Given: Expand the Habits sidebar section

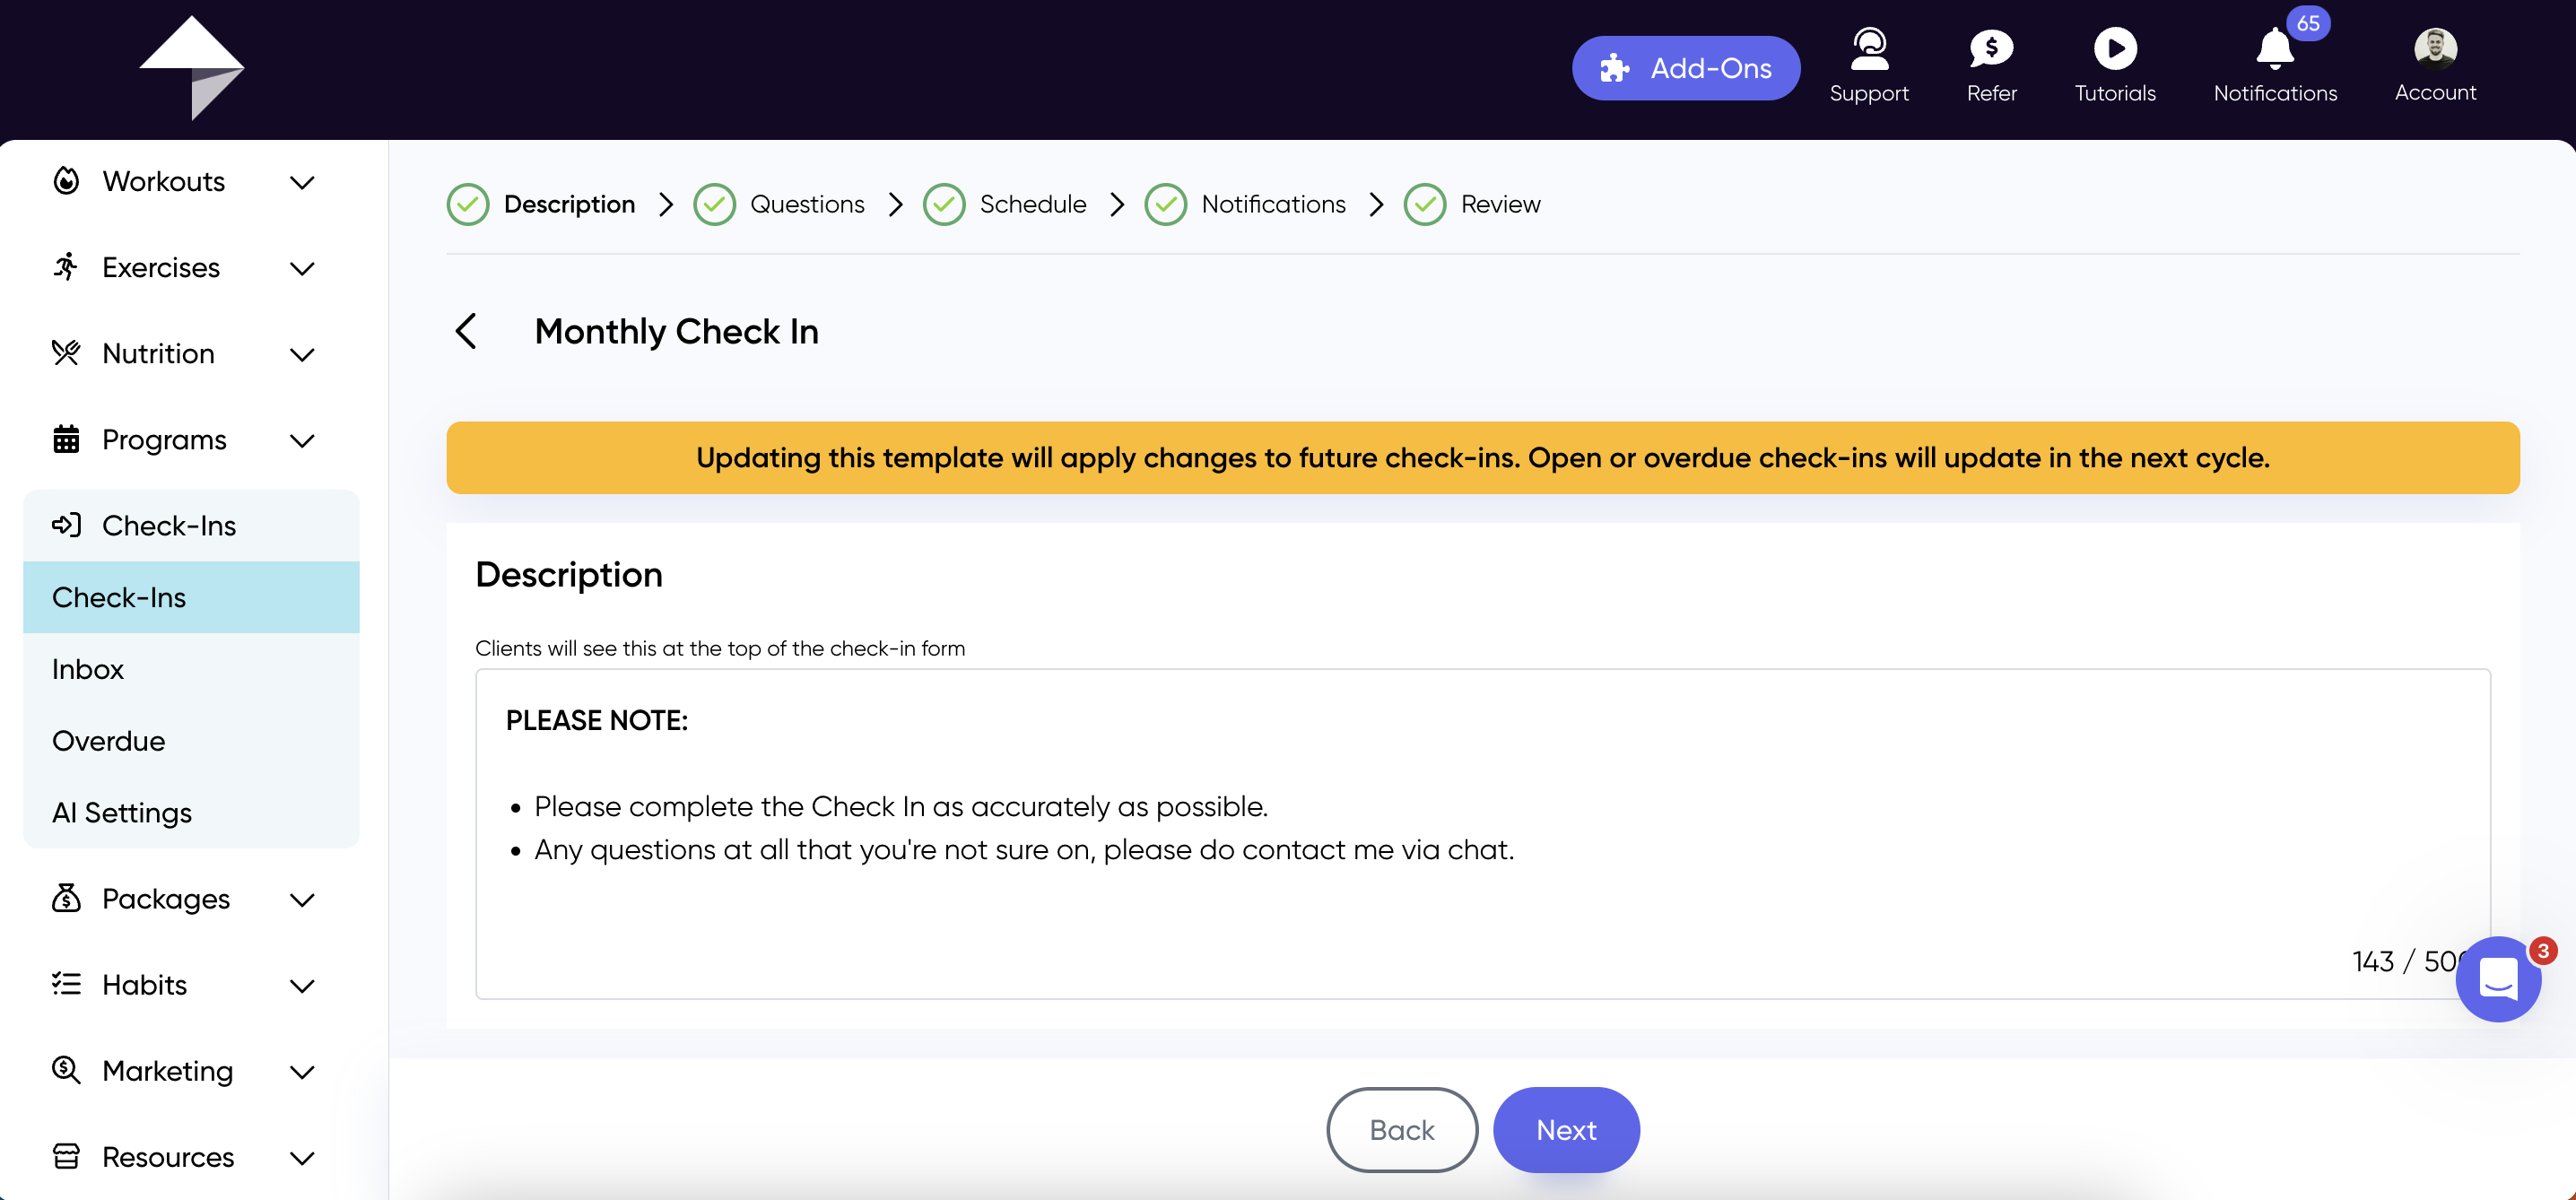Looking at the screenshot, I should coord(184,985).
